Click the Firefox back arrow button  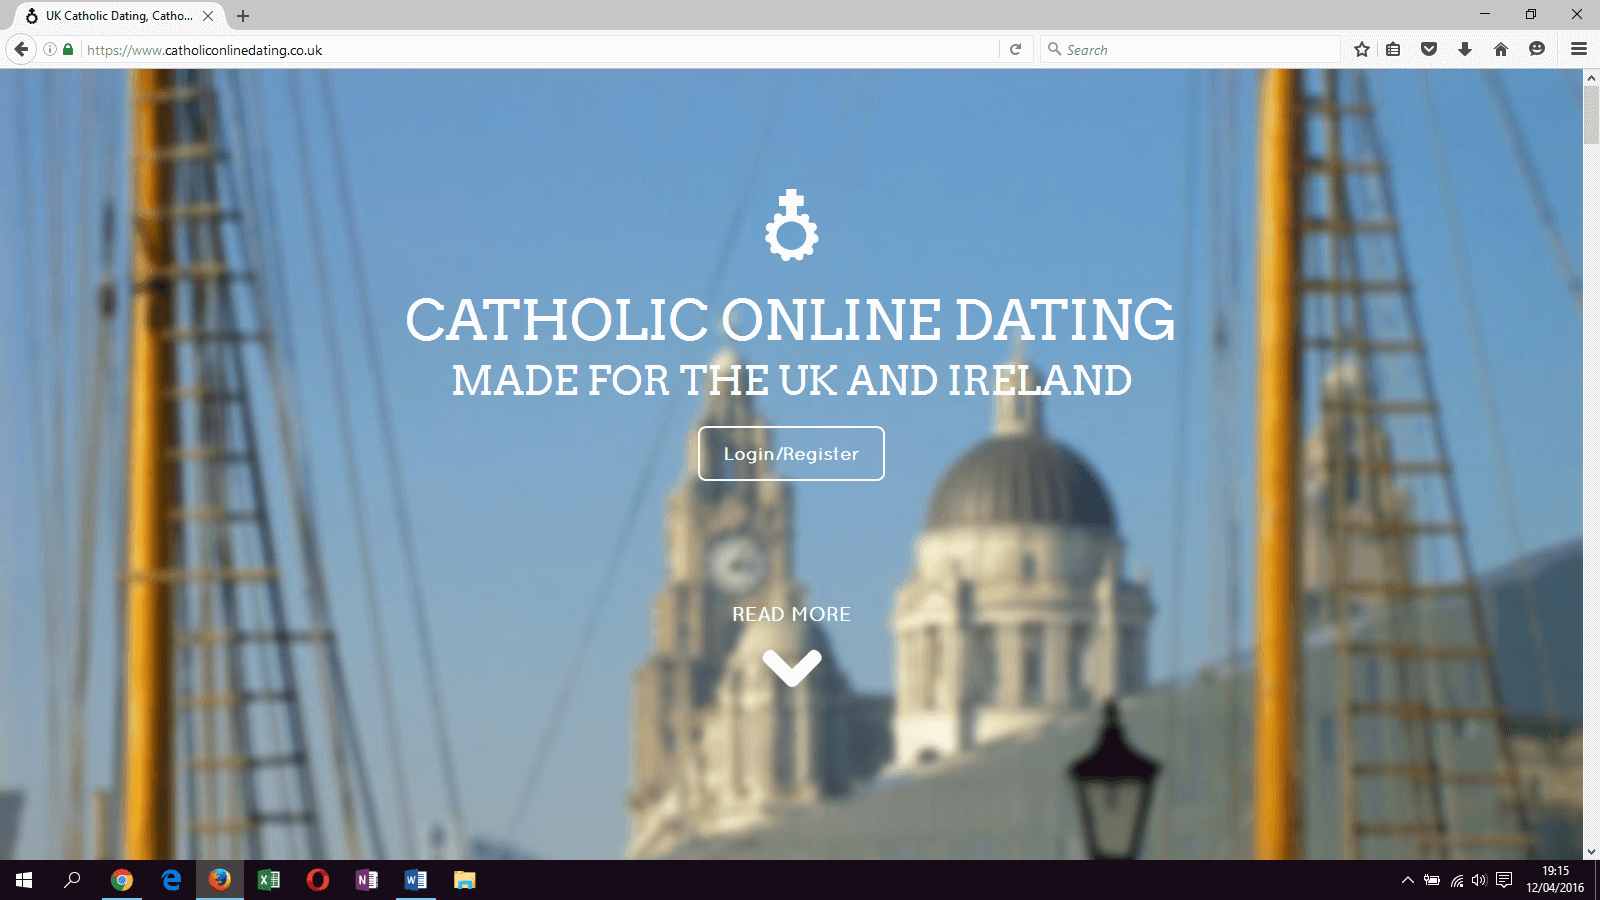click(x=21, y=49)
